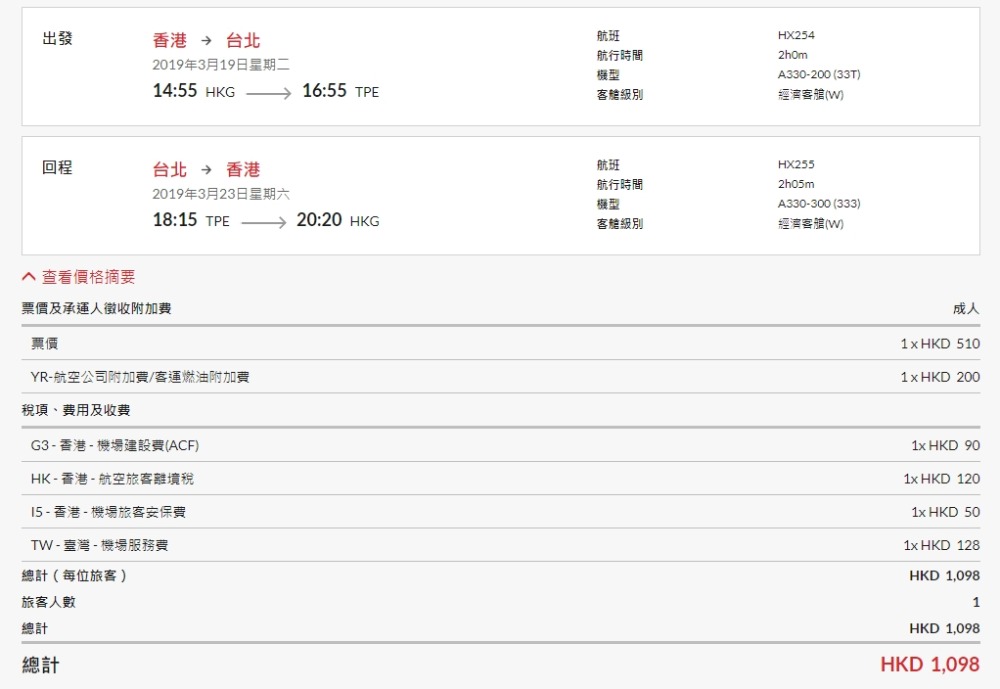Select flight number HX255

tap(796, 164)
